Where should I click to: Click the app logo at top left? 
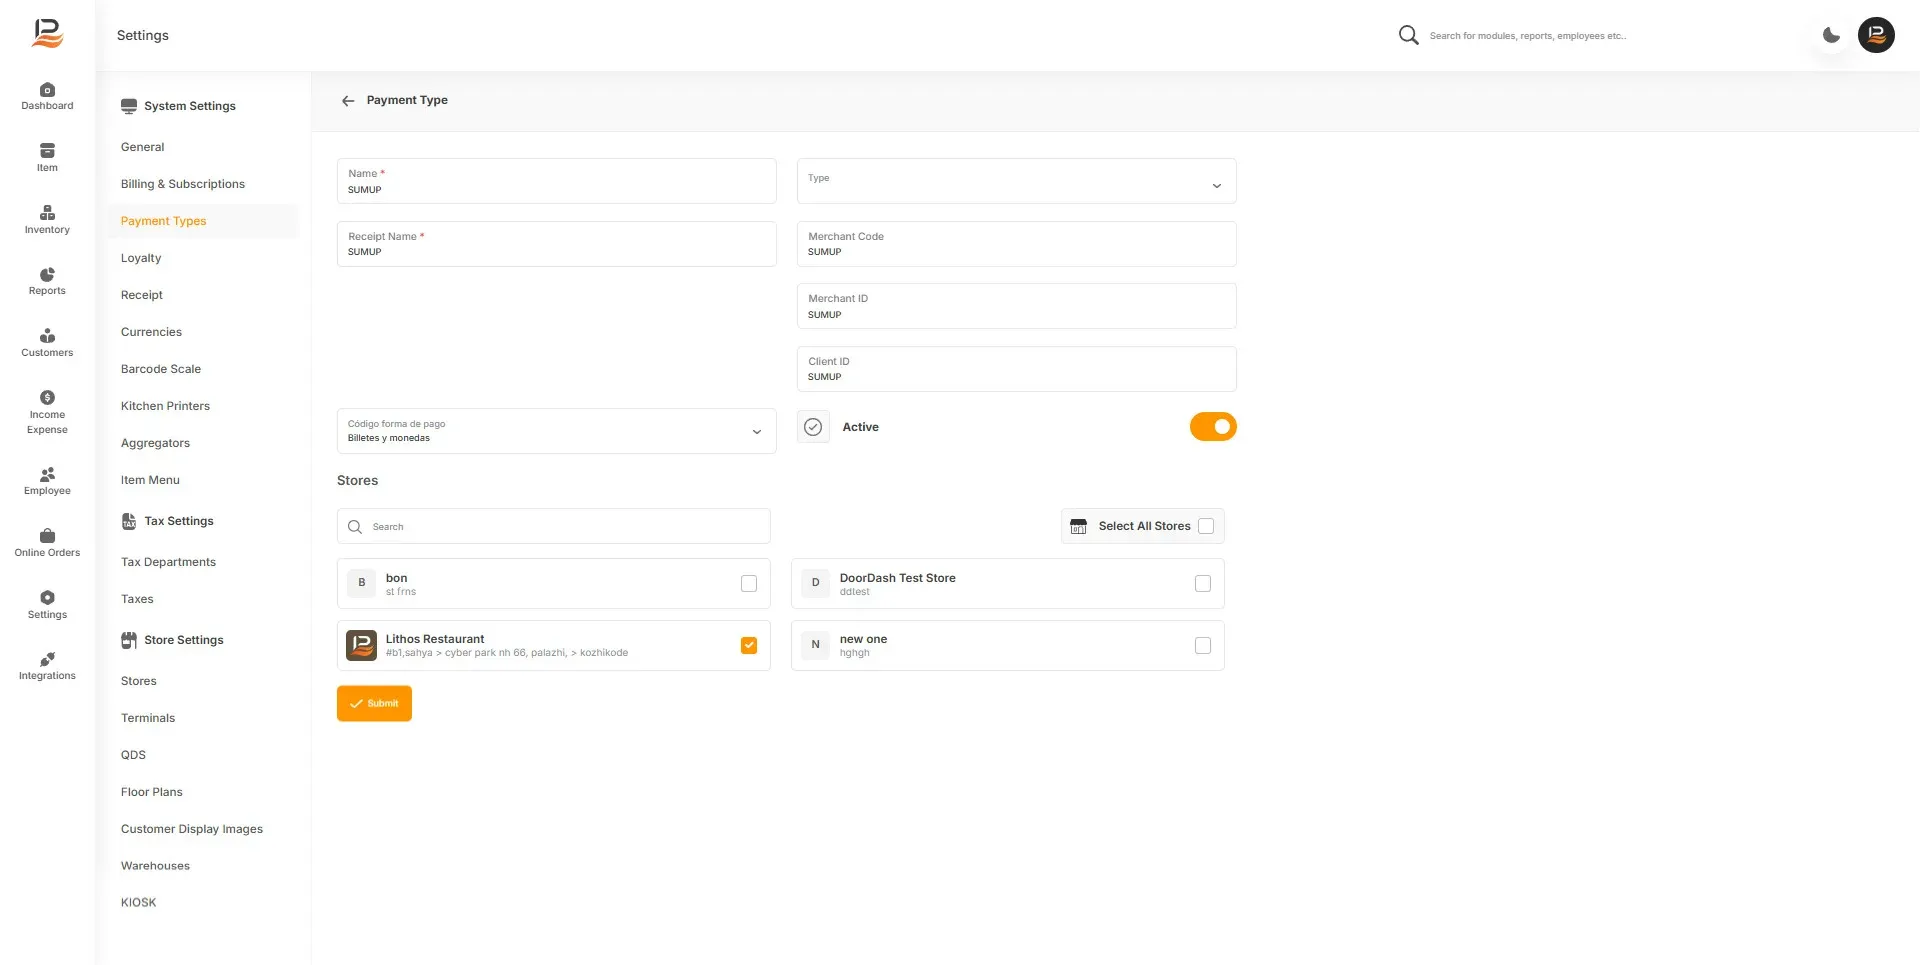(47, 34)
